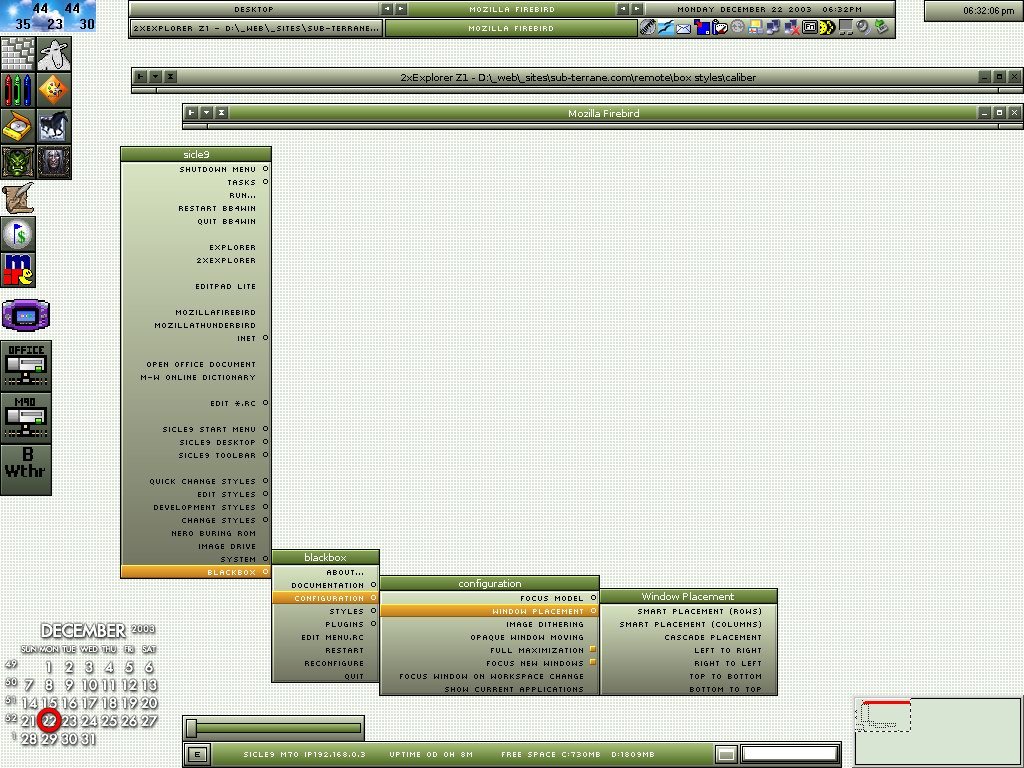Open the crayons dock icon

18,89
